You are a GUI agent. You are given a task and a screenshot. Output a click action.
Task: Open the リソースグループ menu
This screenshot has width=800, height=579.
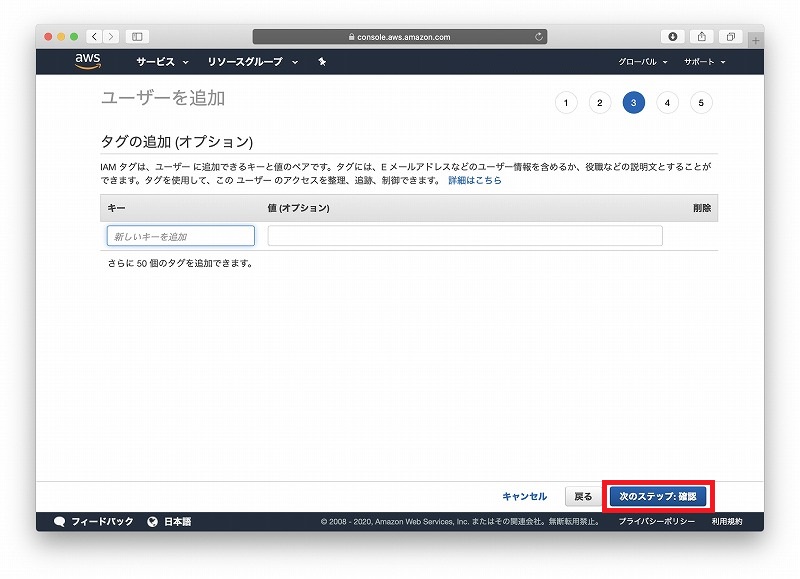(253, 62)
